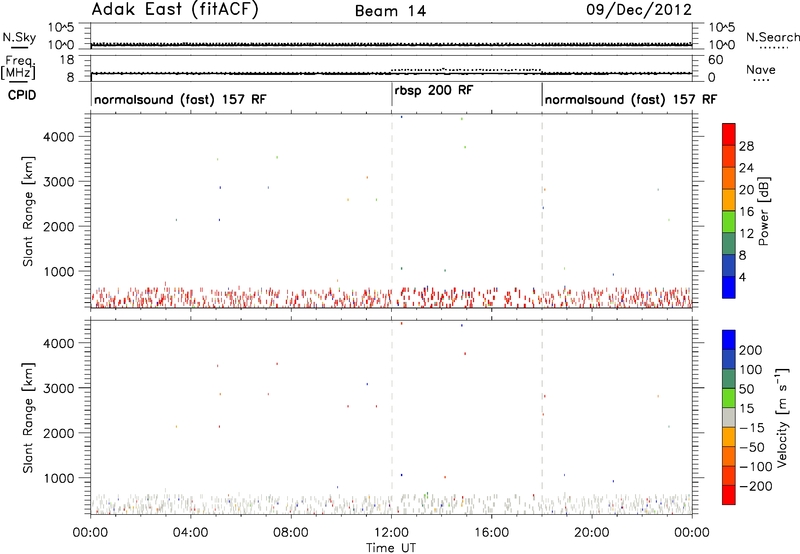Click the '08:00' time axis tick label

pos(291,533)
